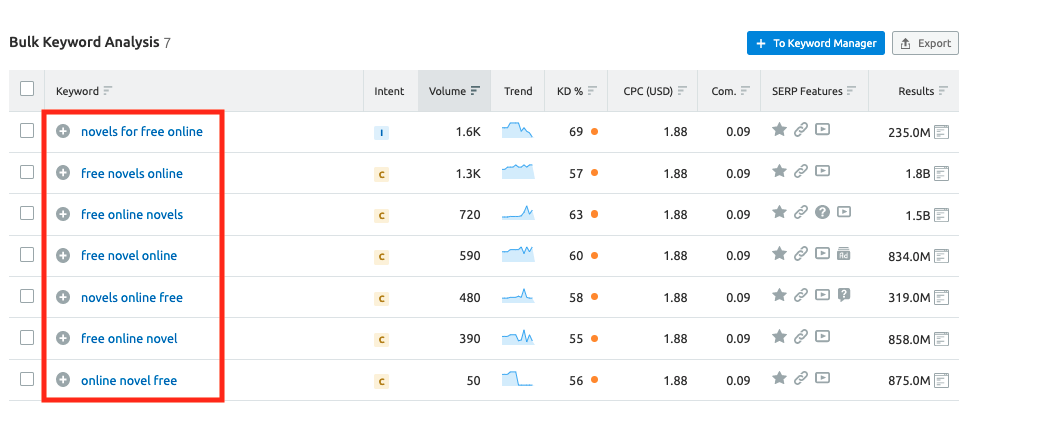View SERP results icon for online novel free

941,380
